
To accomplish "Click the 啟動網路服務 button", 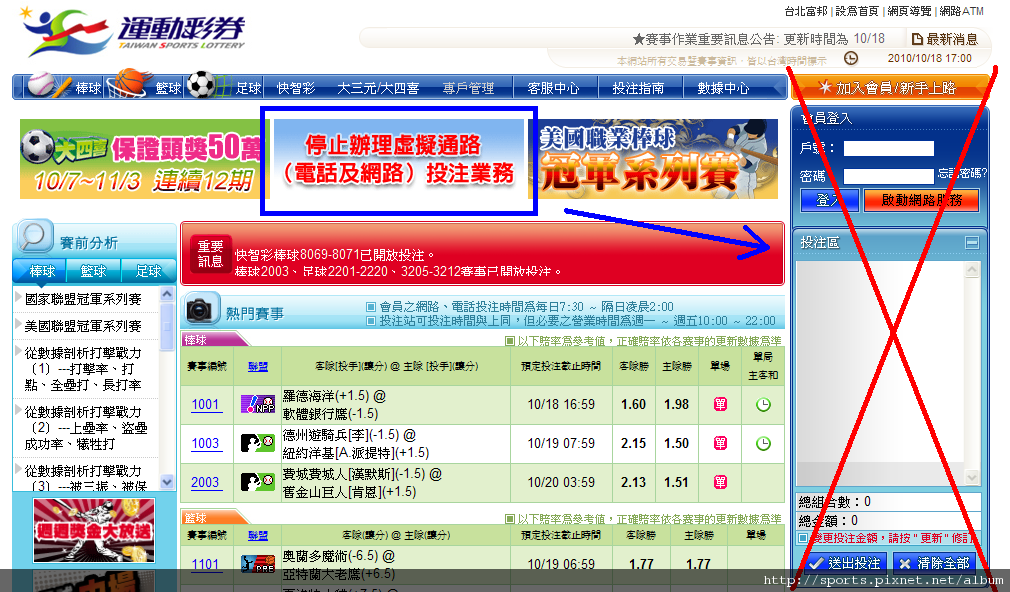I will 921,200.
